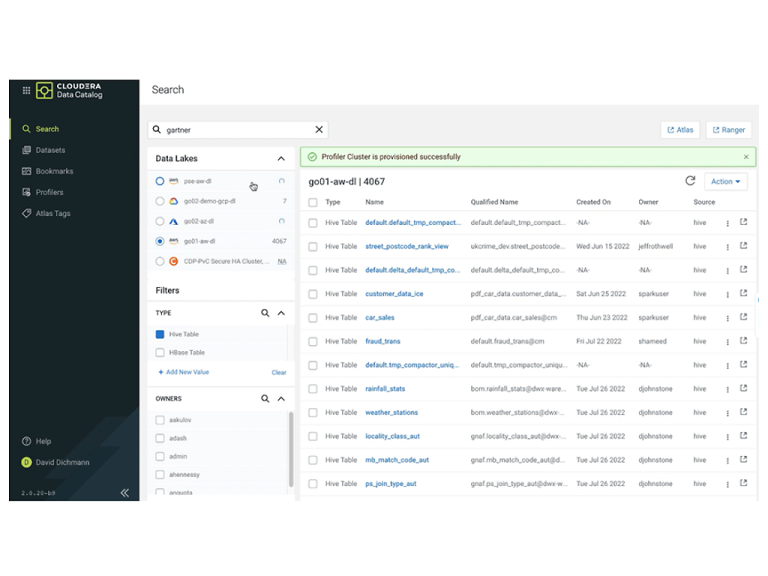Open row menu for ps_join_type_aut
The height and width of the screenshot is (576, 768).
(727, 484)
